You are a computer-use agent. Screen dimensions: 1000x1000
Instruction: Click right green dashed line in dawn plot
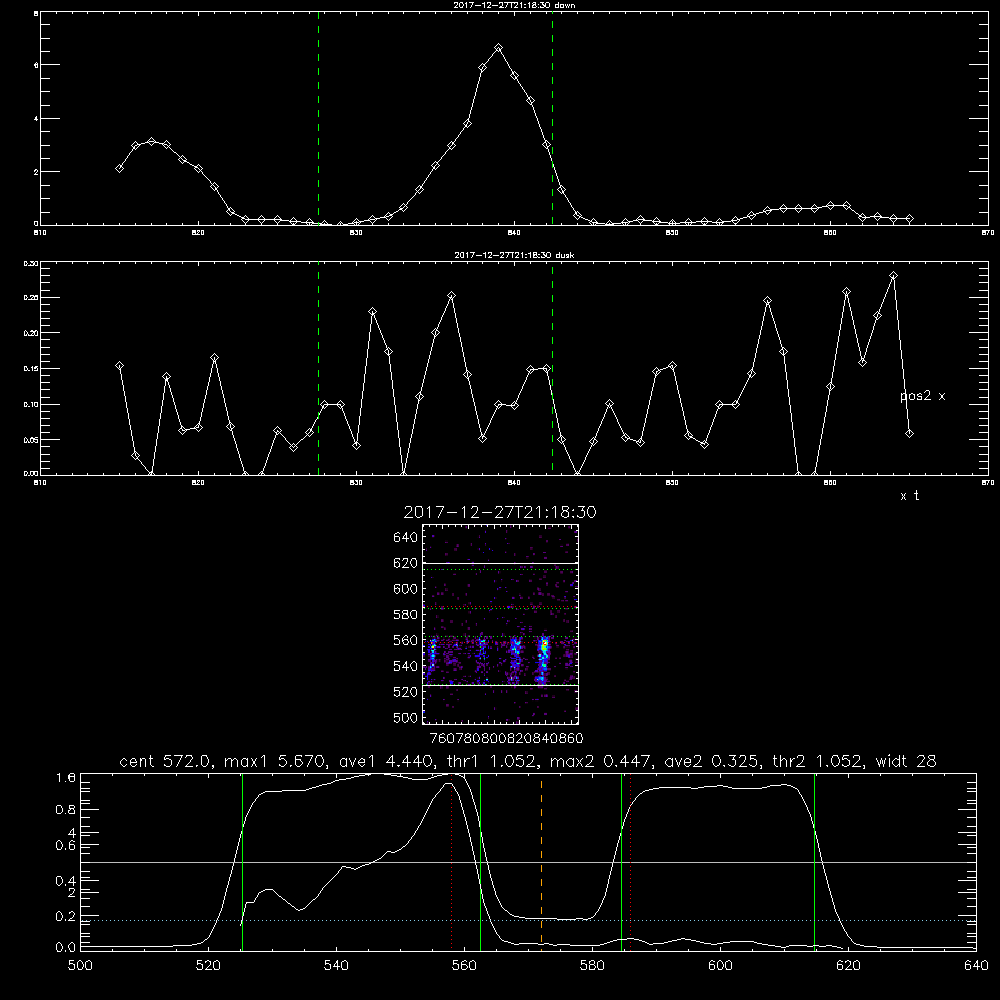(x=552, y=119)
